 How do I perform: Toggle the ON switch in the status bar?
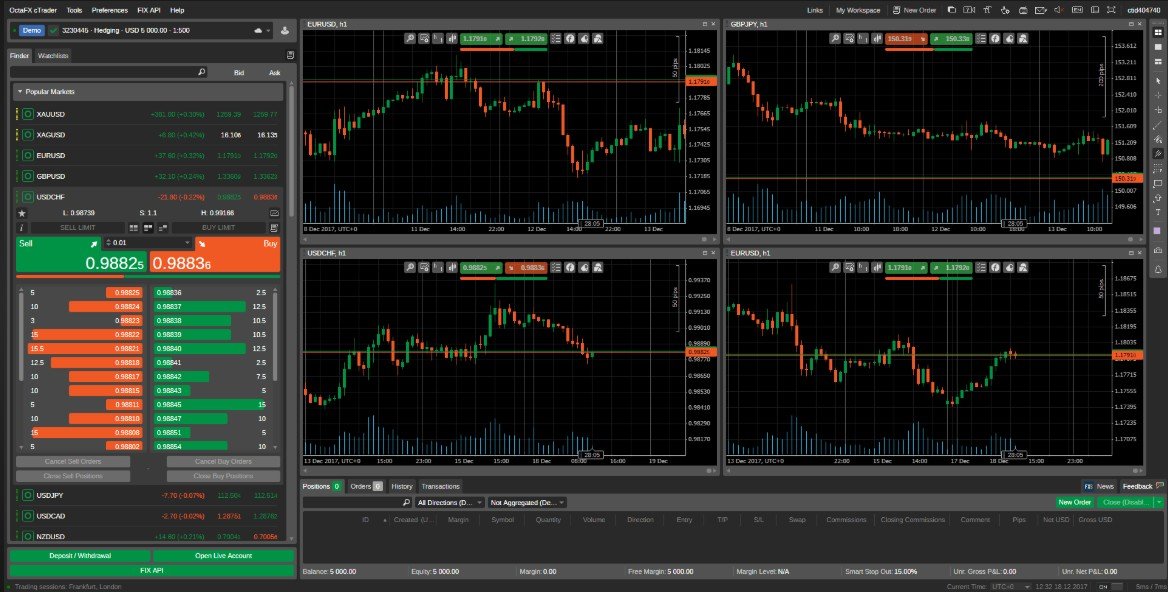1104,586
